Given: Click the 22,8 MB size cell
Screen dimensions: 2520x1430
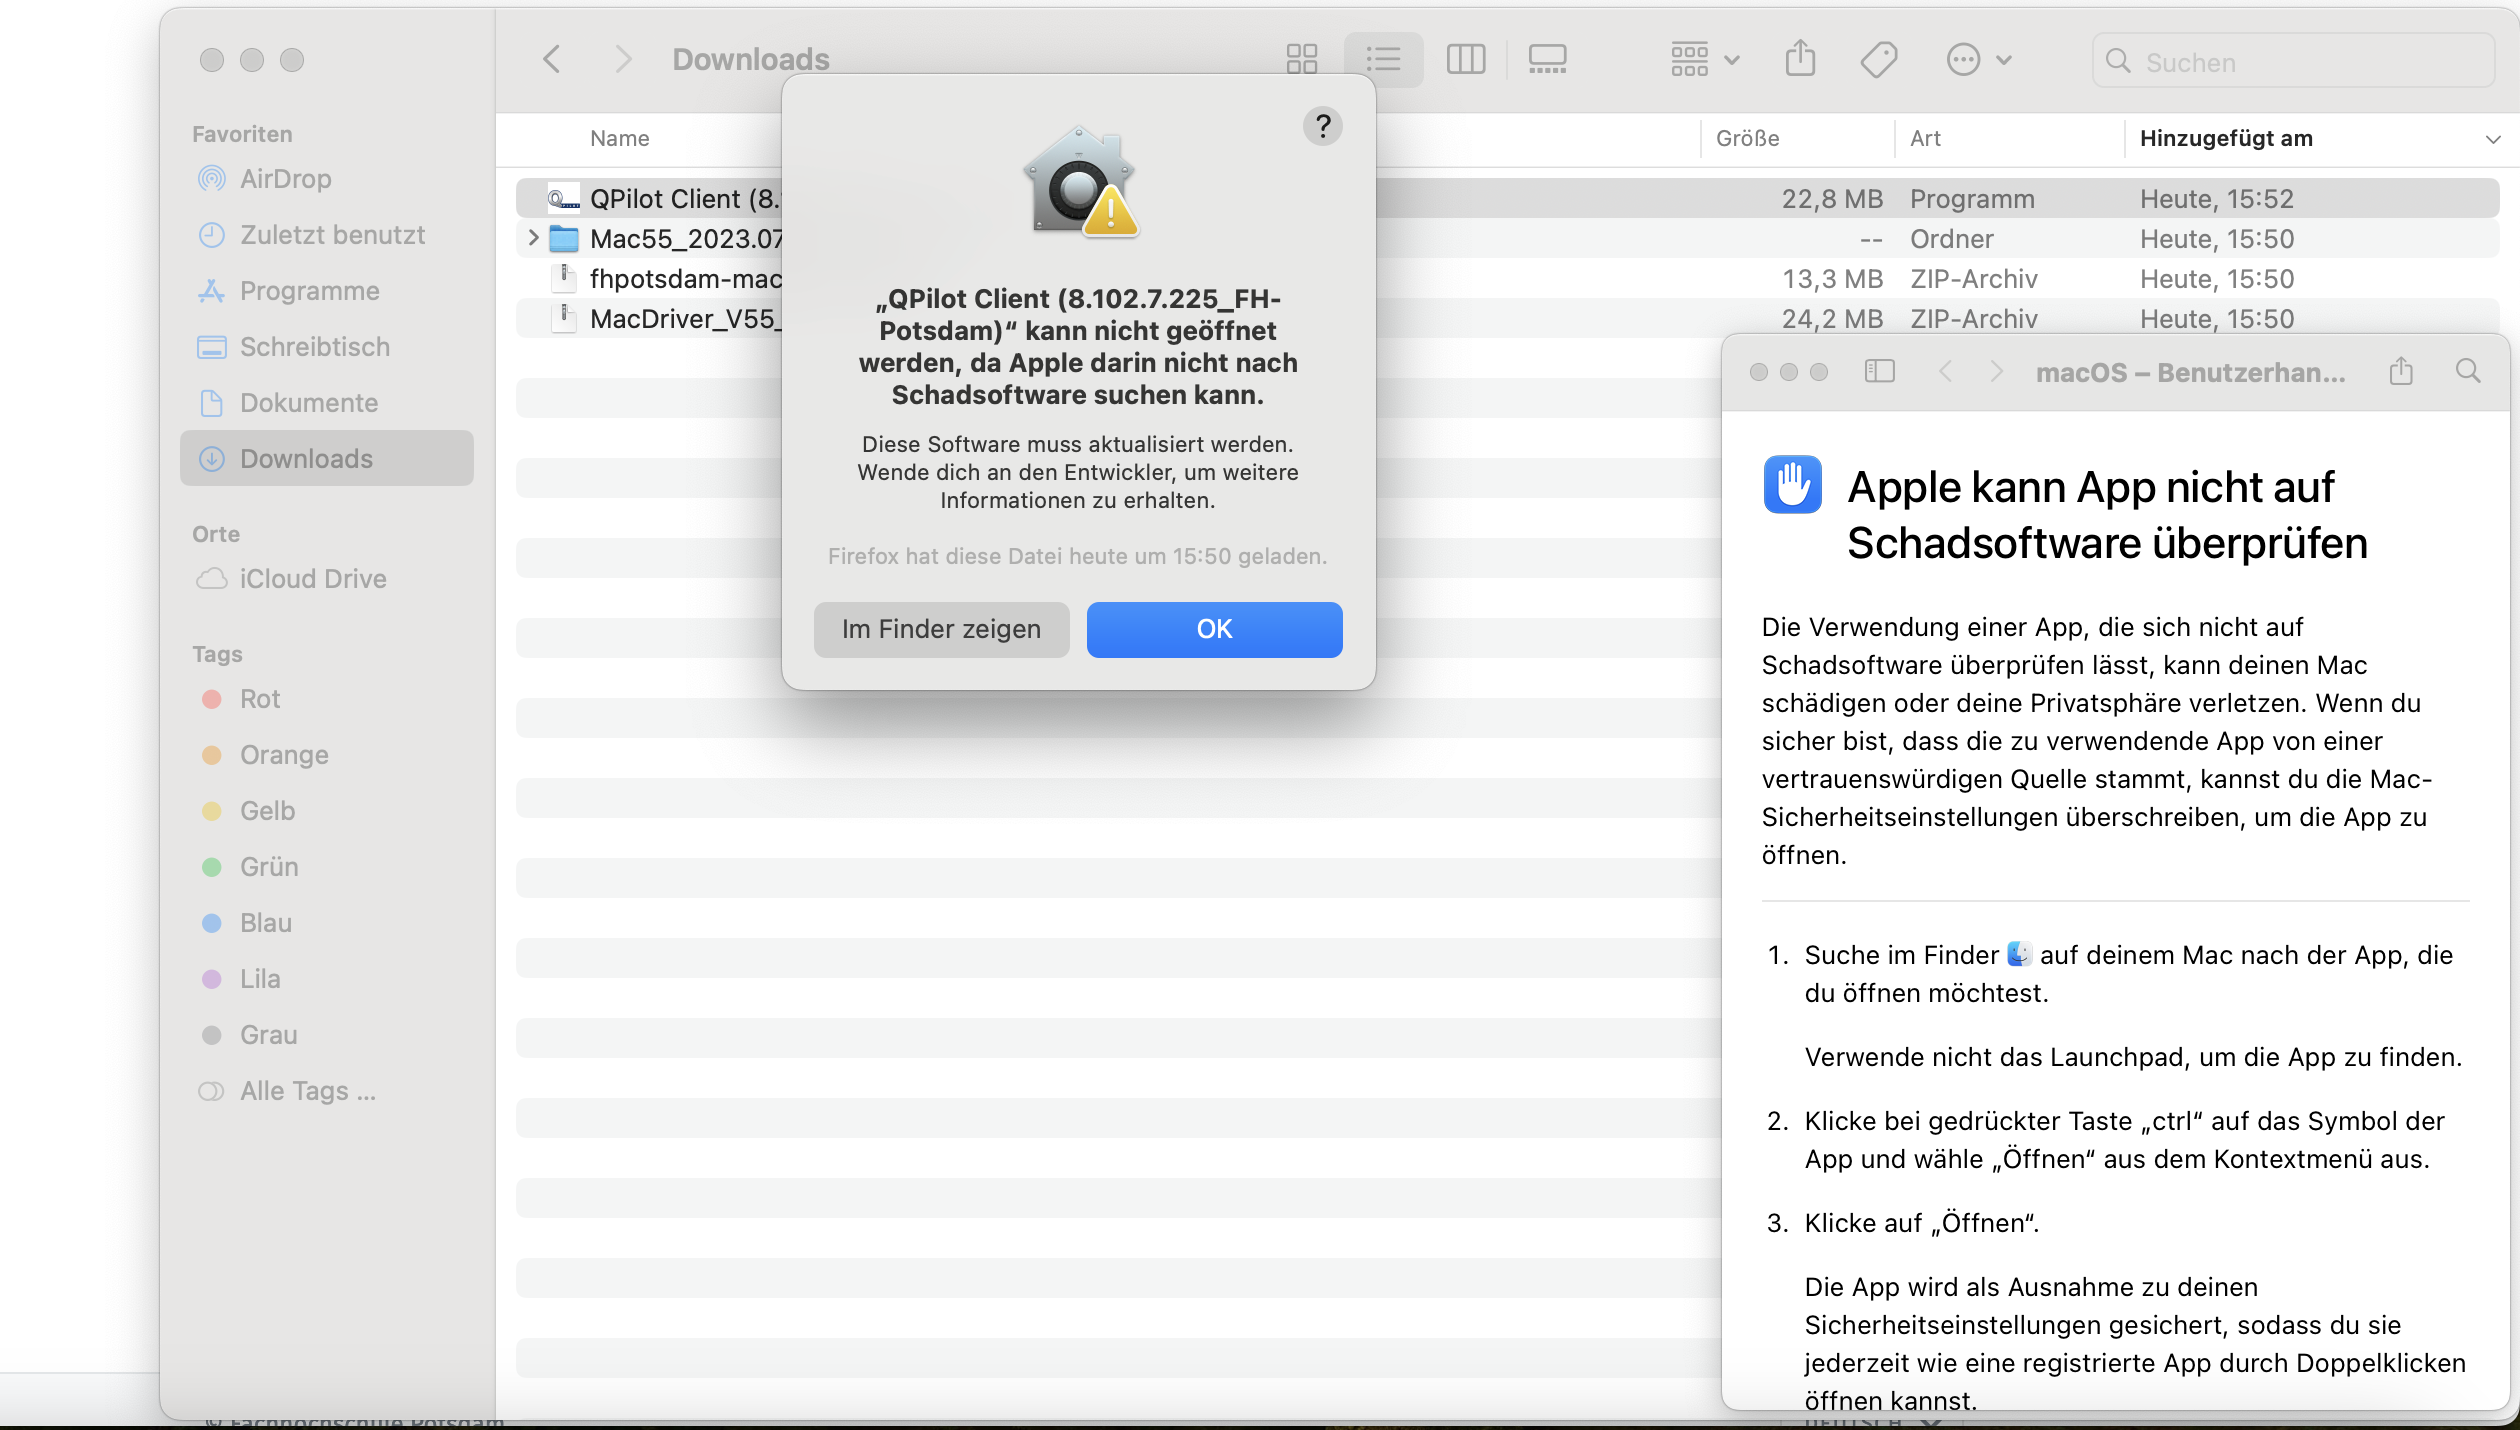Looking at the screenshot, I should click(x=1832, y=199).
